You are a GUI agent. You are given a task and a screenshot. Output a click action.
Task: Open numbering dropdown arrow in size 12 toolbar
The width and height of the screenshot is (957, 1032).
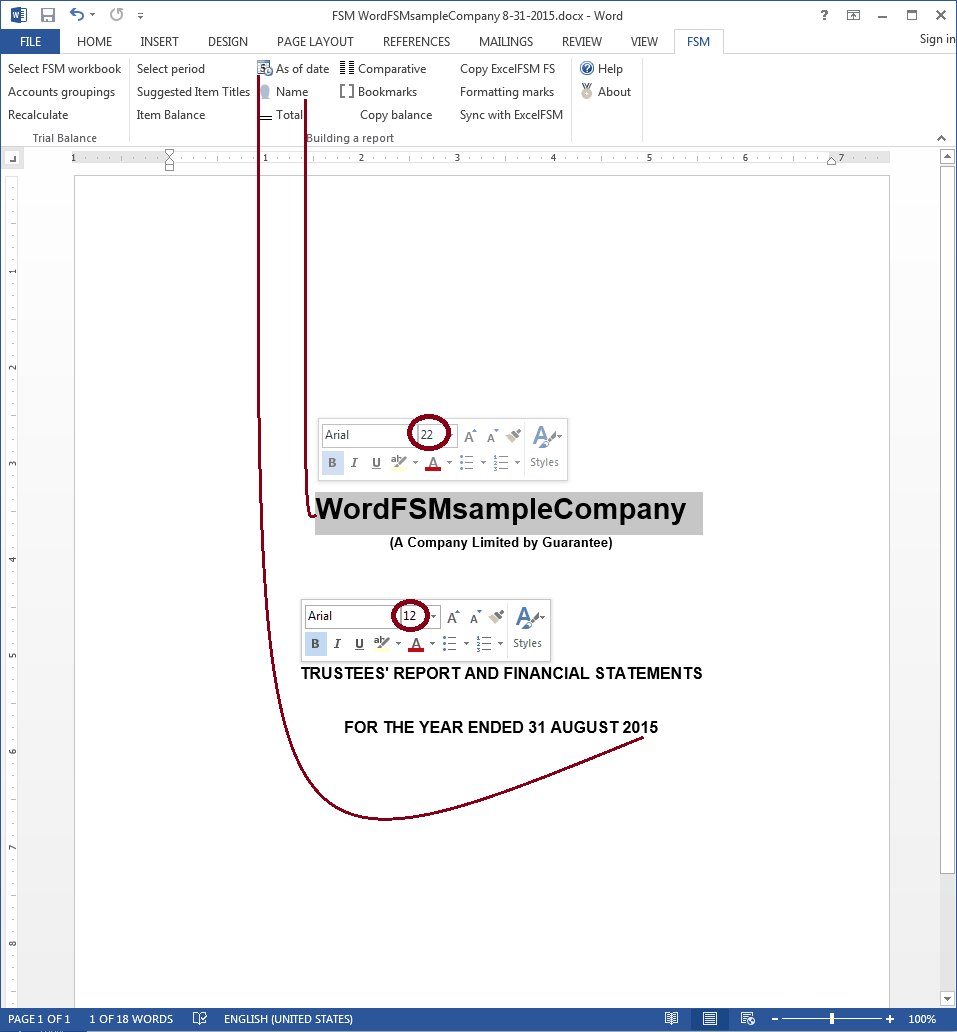coord(500,644)
